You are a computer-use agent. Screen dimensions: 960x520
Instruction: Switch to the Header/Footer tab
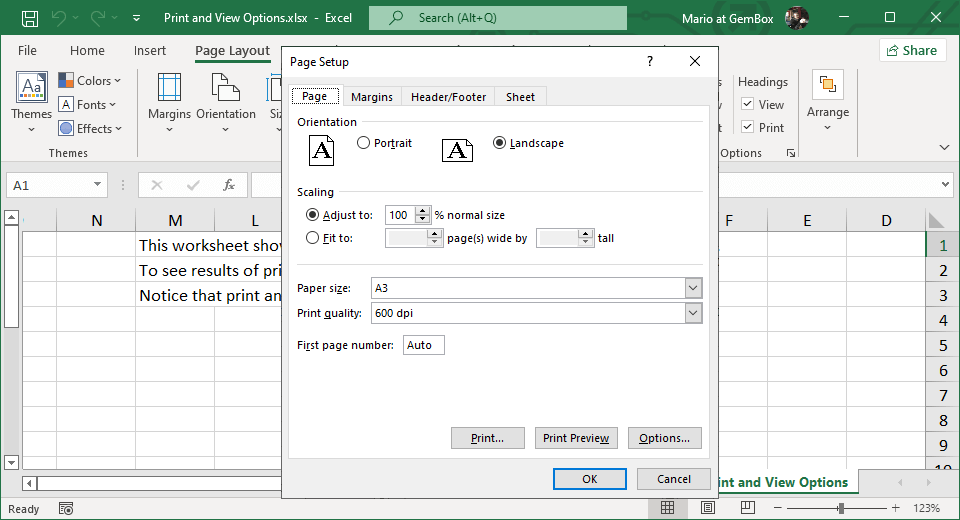tap(448, 97)
